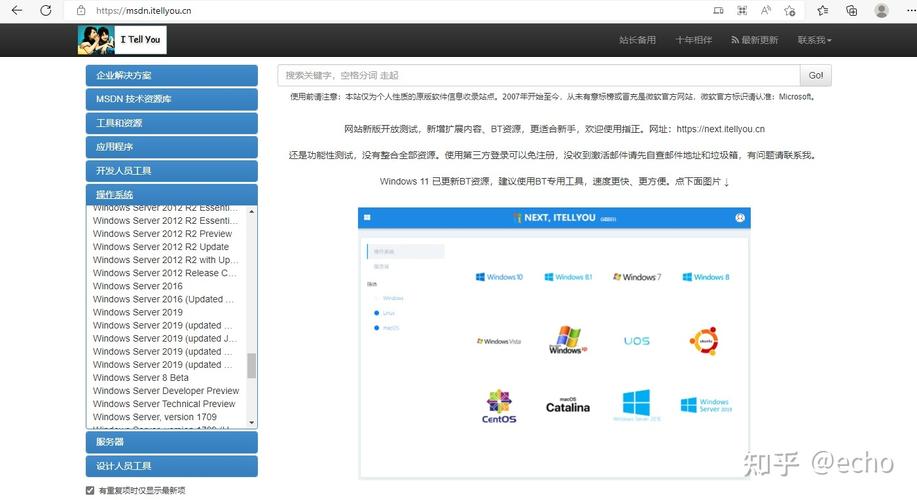Click the Windows XP logo in the preview
917x500 pixels.
(567, 340)
